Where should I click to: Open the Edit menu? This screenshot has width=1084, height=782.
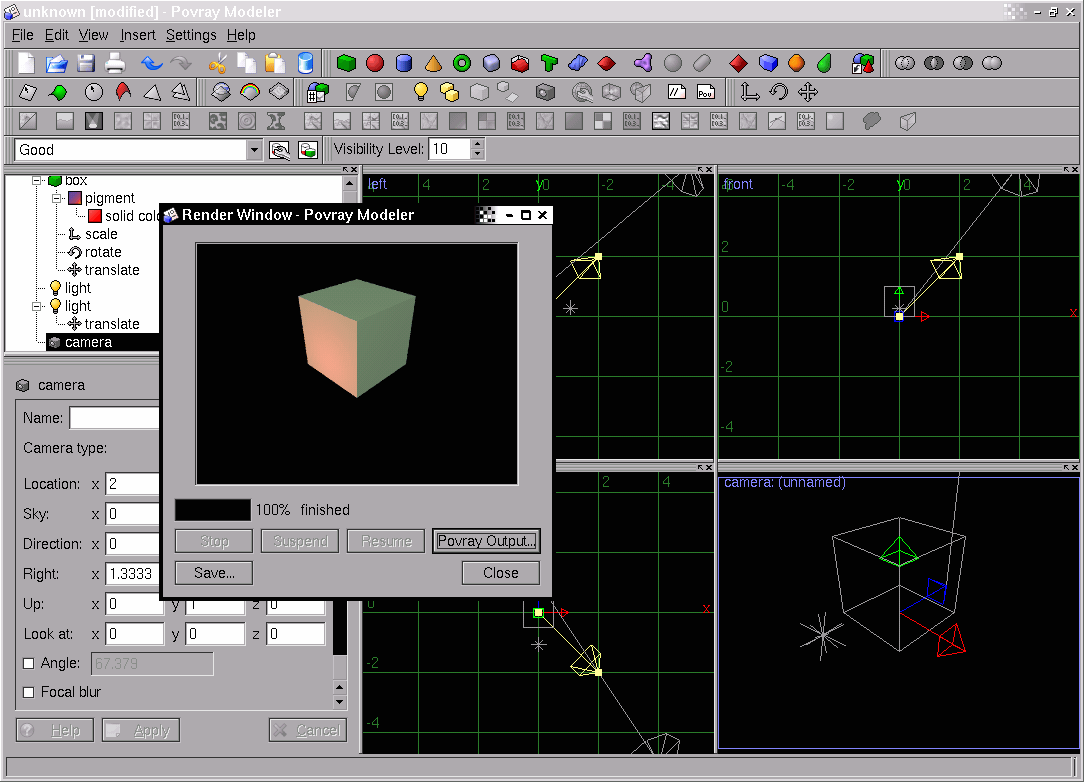(57, 35)
